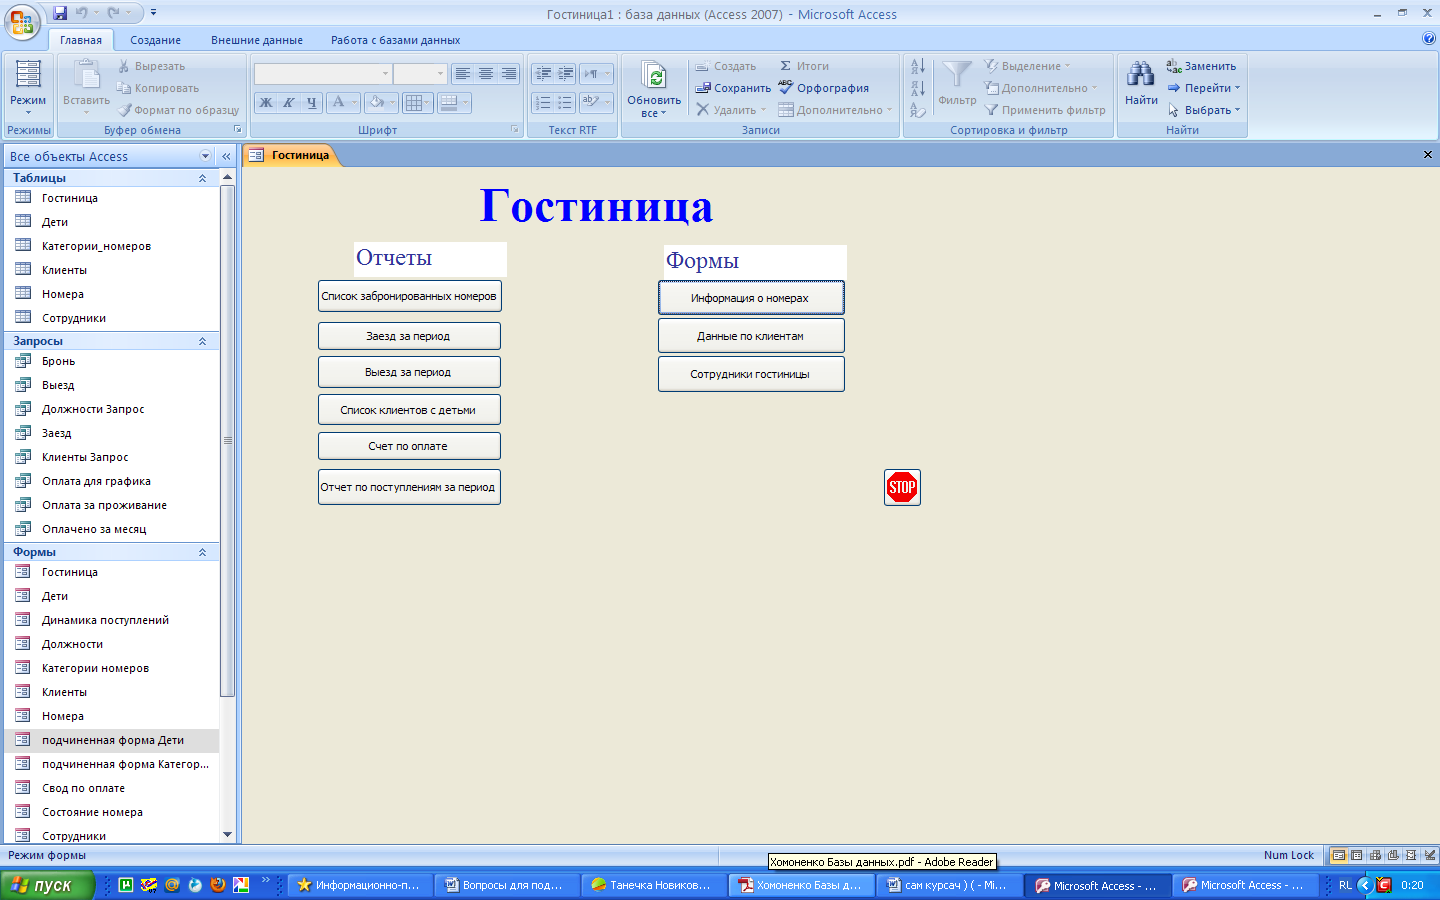Click the gridlines icon in font group
The height and width of the screenshot is (900, 1440).
pos(413,102)
